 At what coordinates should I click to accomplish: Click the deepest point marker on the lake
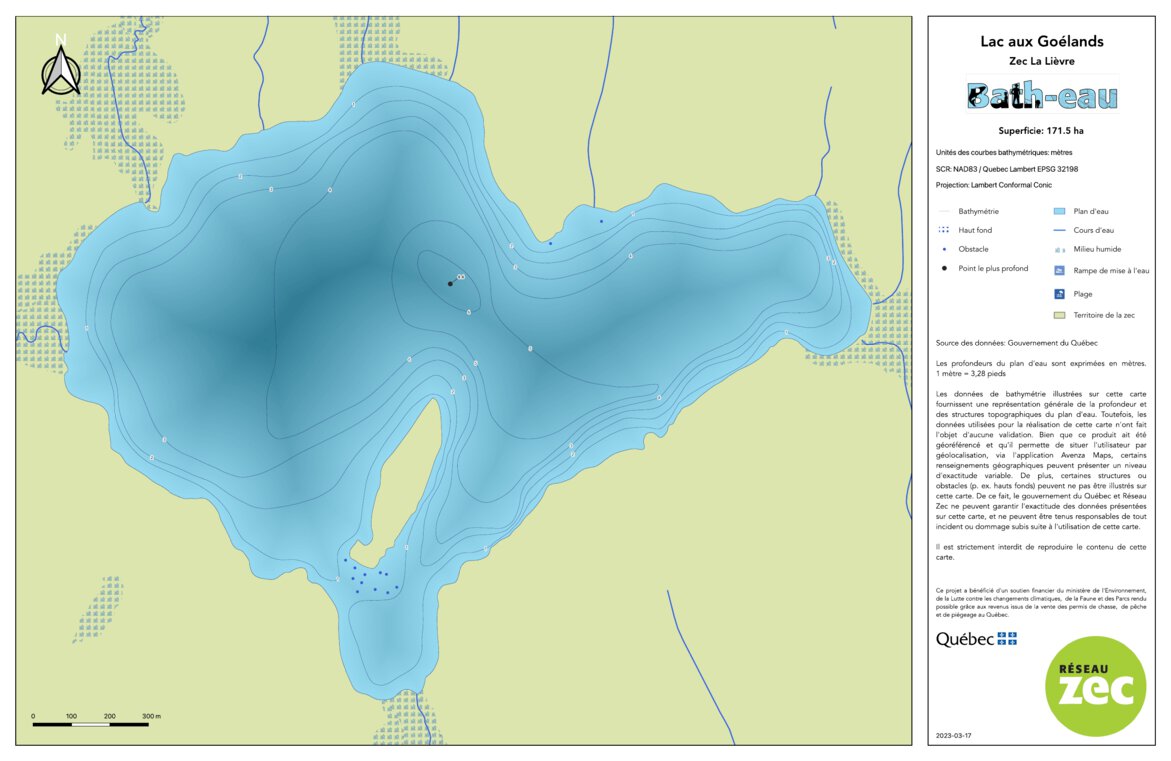[x=451, y=283]
